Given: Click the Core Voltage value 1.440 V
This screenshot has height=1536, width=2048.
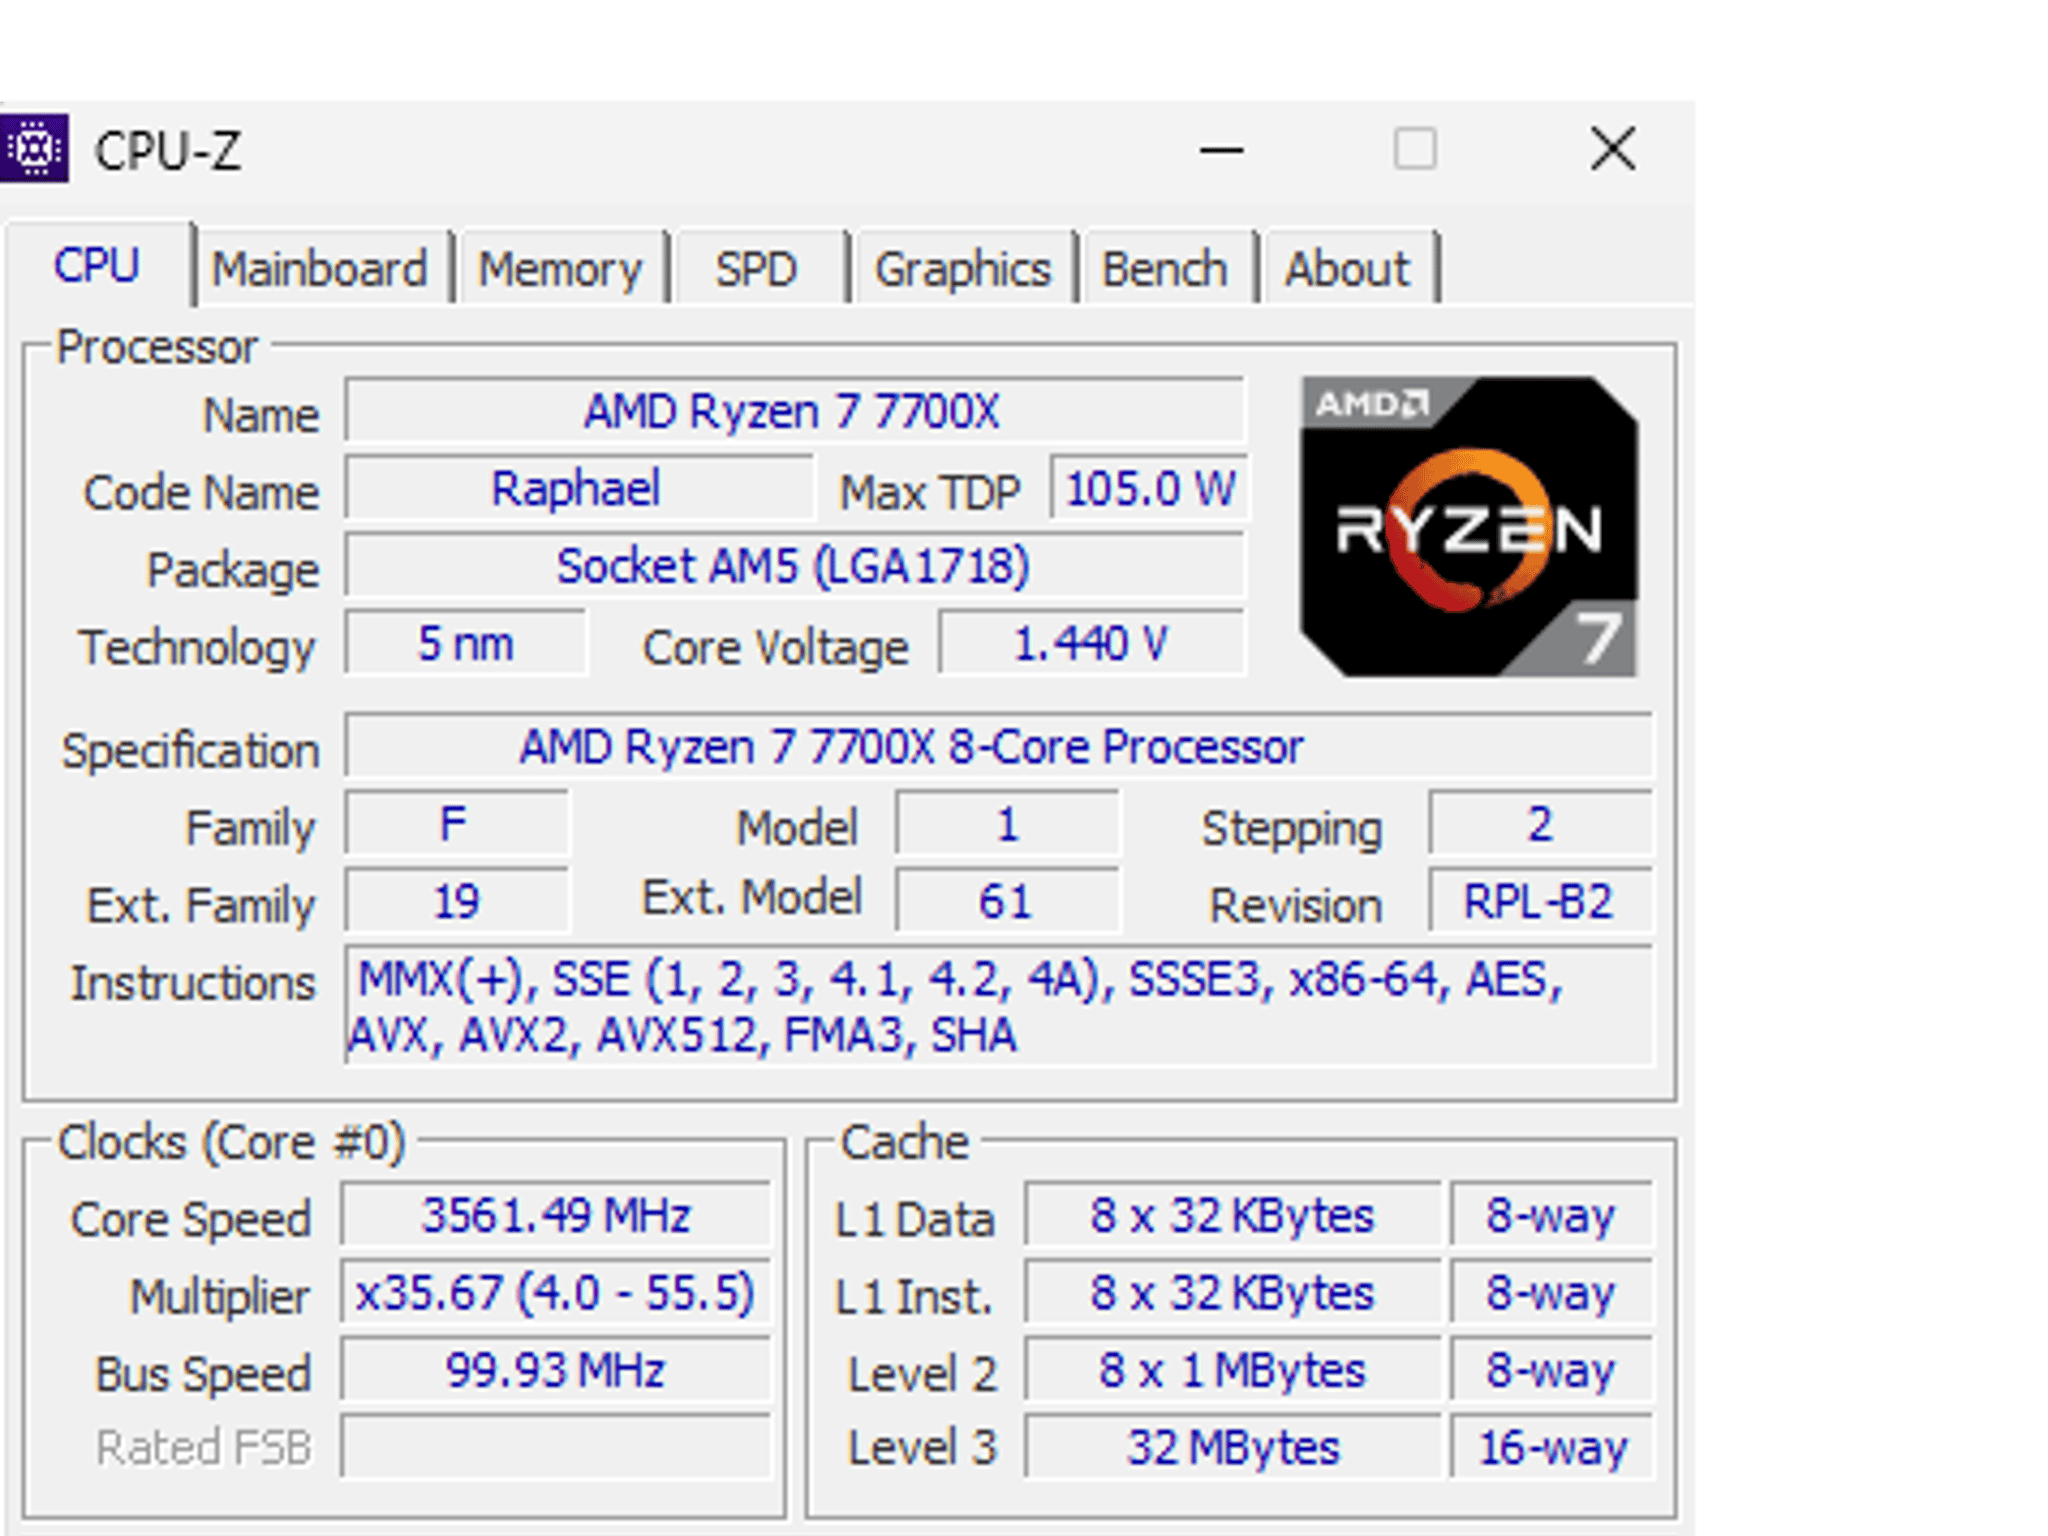Looking at the screenshot, I should (x=1092, y=643).
